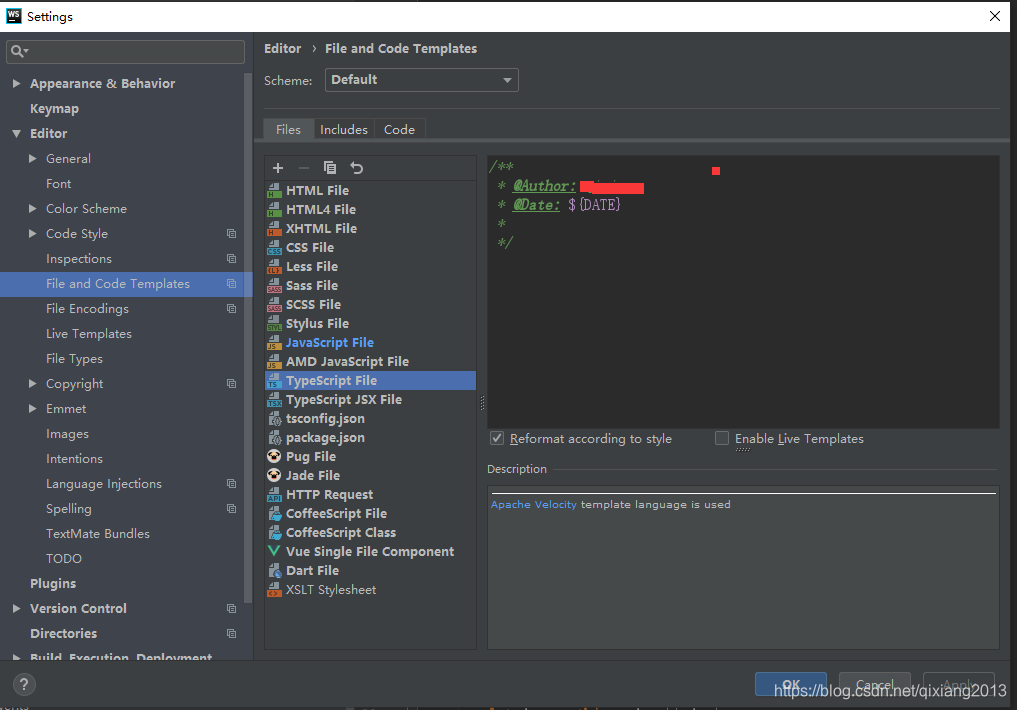
Task: Choose the Dart File icon
Action: pos(274,571)
